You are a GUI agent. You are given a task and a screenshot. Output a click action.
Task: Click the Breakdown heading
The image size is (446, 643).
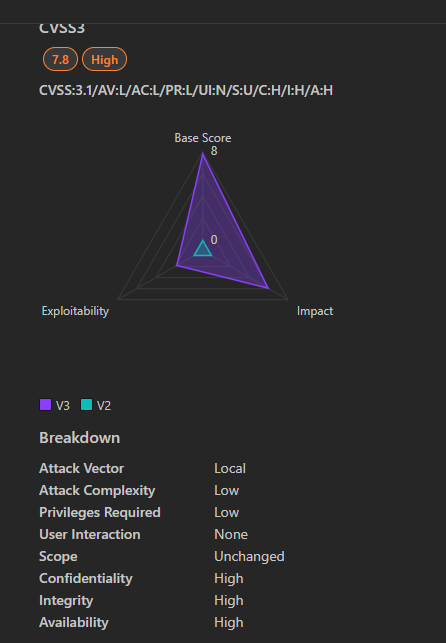pyautogui.click(x=80, y=438)
